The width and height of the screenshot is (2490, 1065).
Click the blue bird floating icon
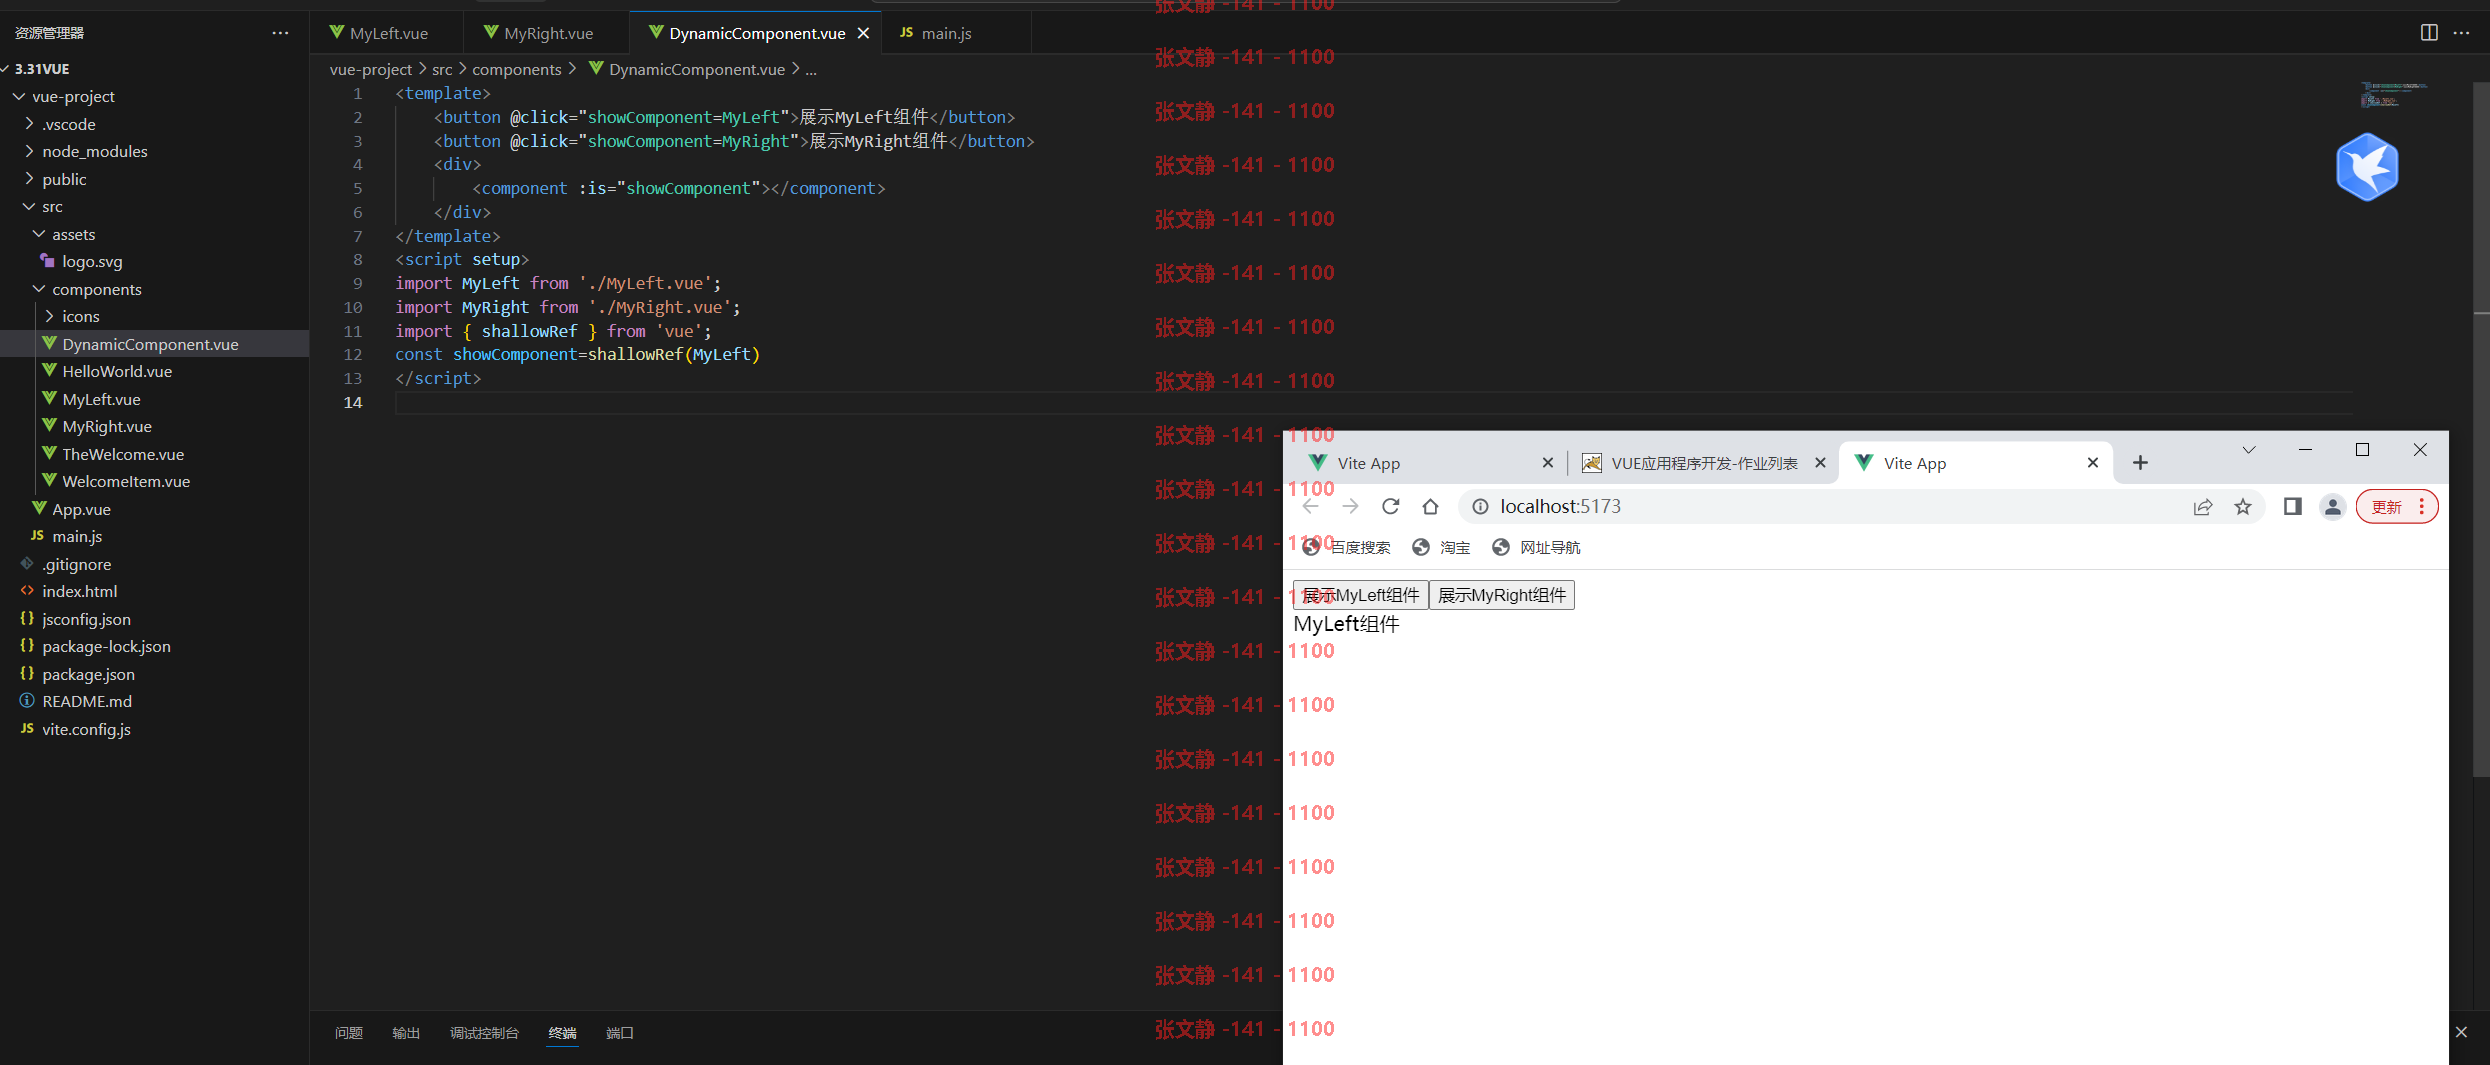click(x=2366, y=167)
